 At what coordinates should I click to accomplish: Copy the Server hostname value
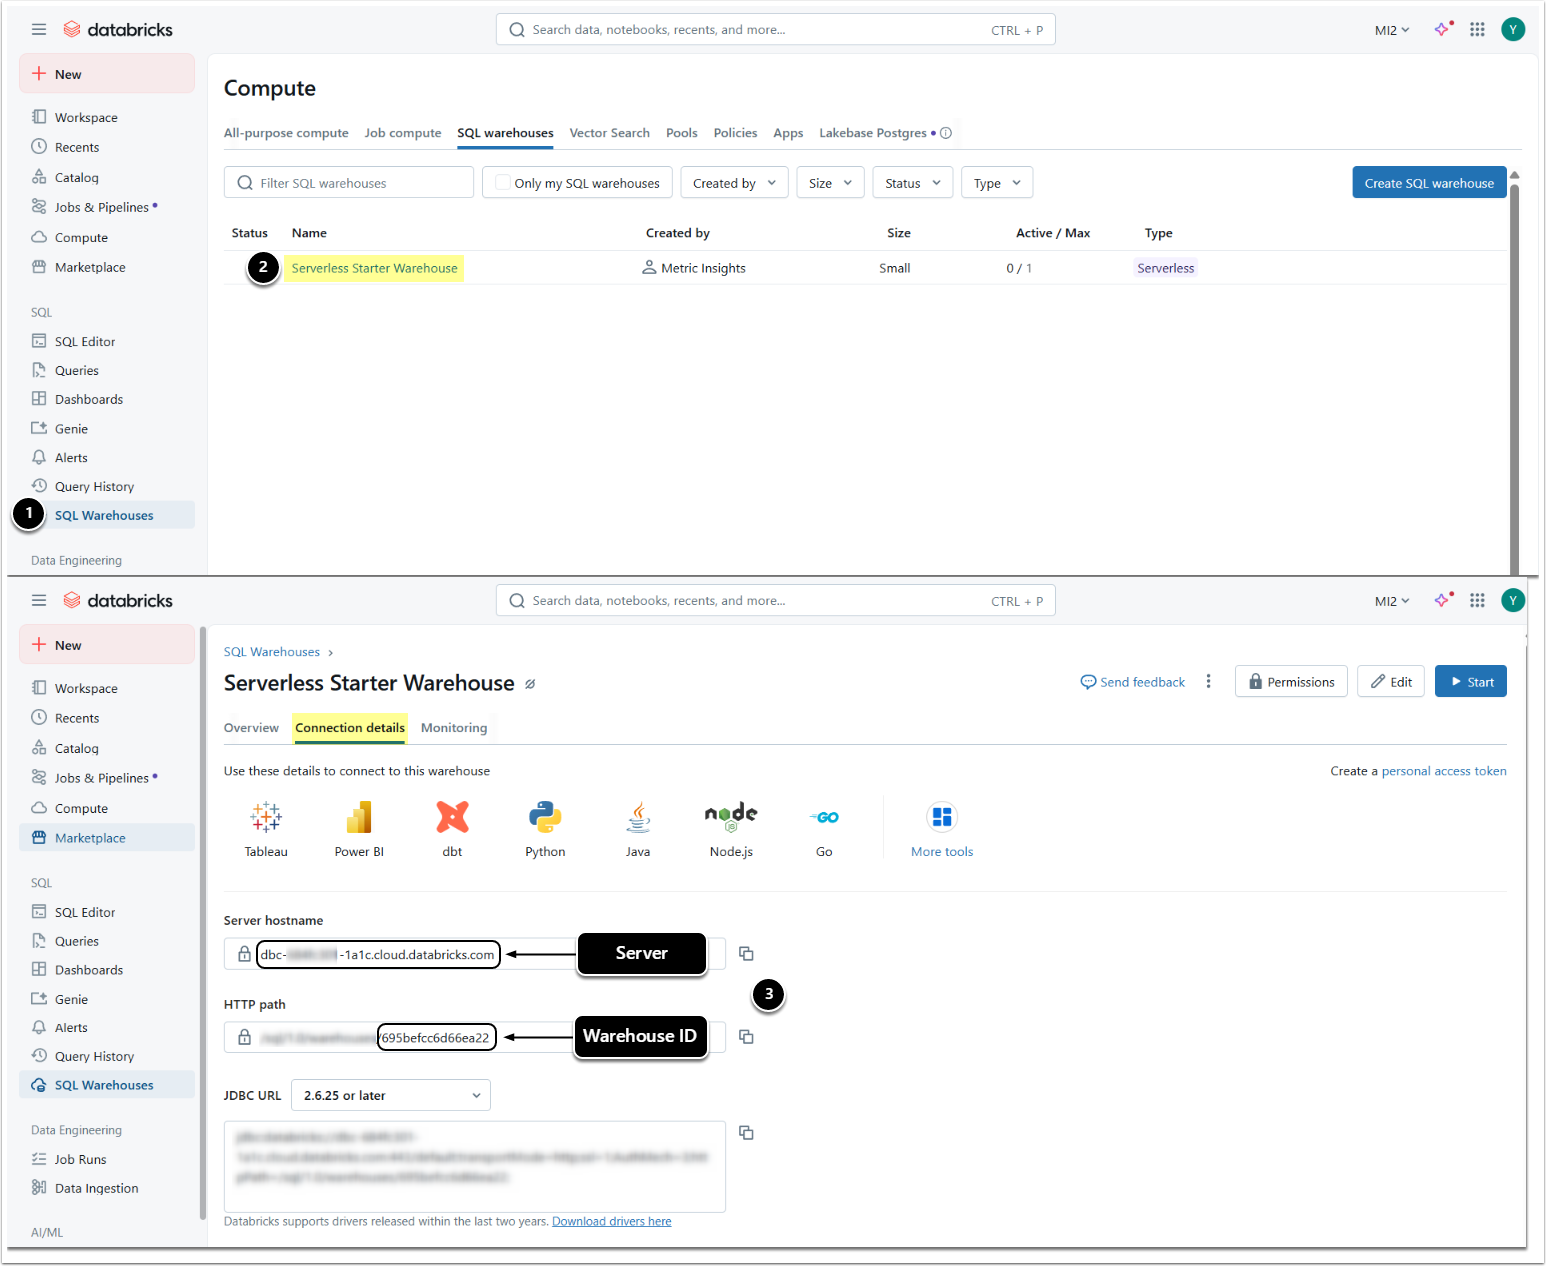[x=746, y=953]
